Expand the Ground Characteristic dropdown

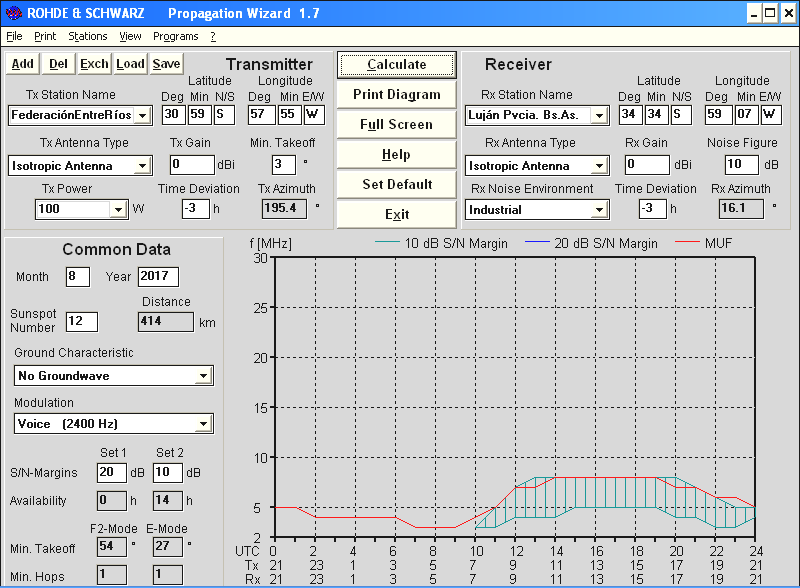[203, 376]
